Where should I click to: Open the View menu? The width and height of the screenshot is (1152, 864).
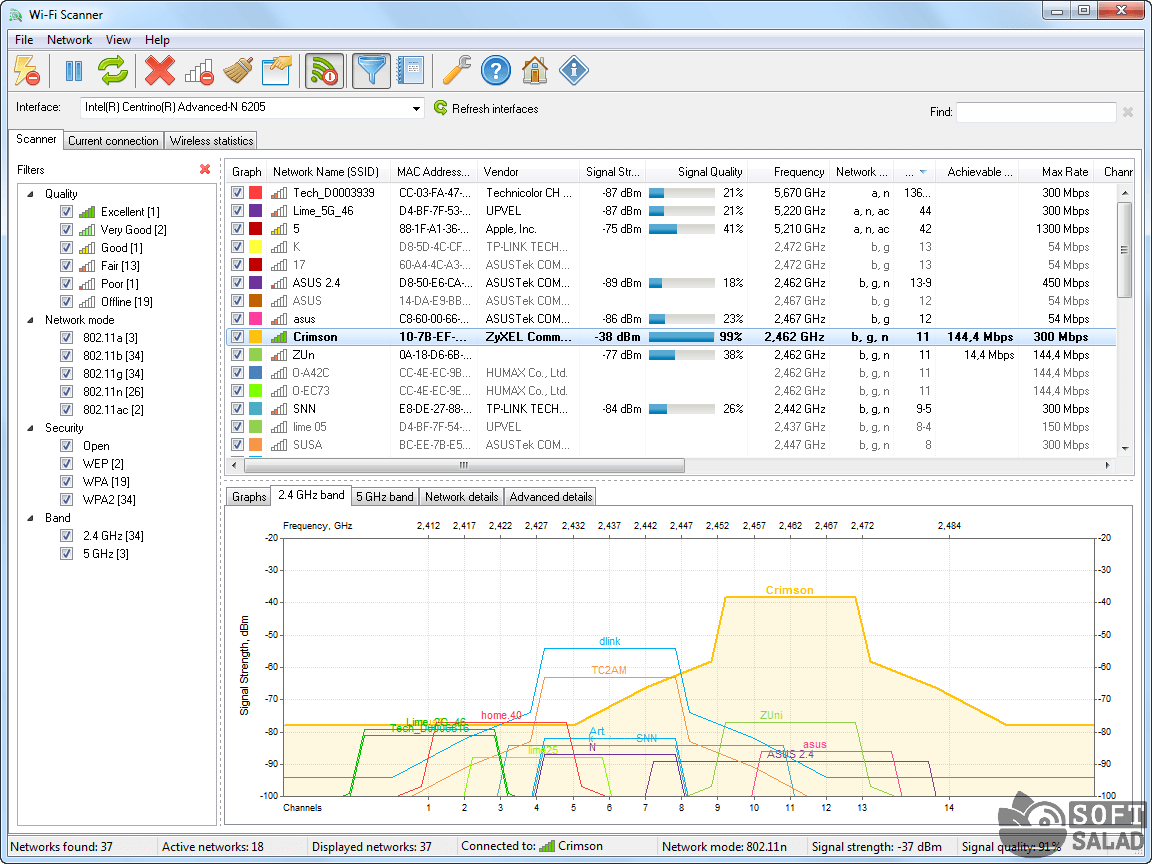[x=118, y=40]
